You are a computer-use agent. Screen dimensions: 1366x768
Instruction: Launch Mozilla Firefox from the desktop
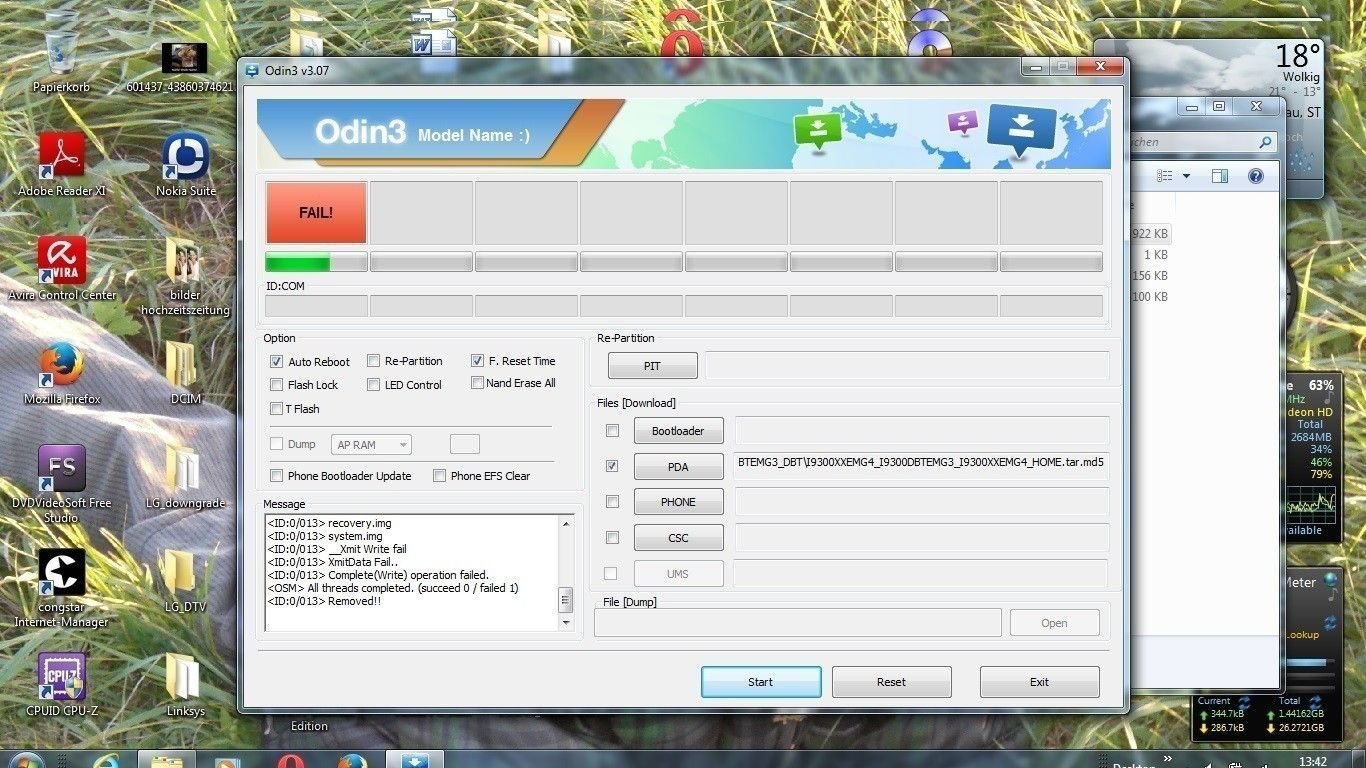62,373
